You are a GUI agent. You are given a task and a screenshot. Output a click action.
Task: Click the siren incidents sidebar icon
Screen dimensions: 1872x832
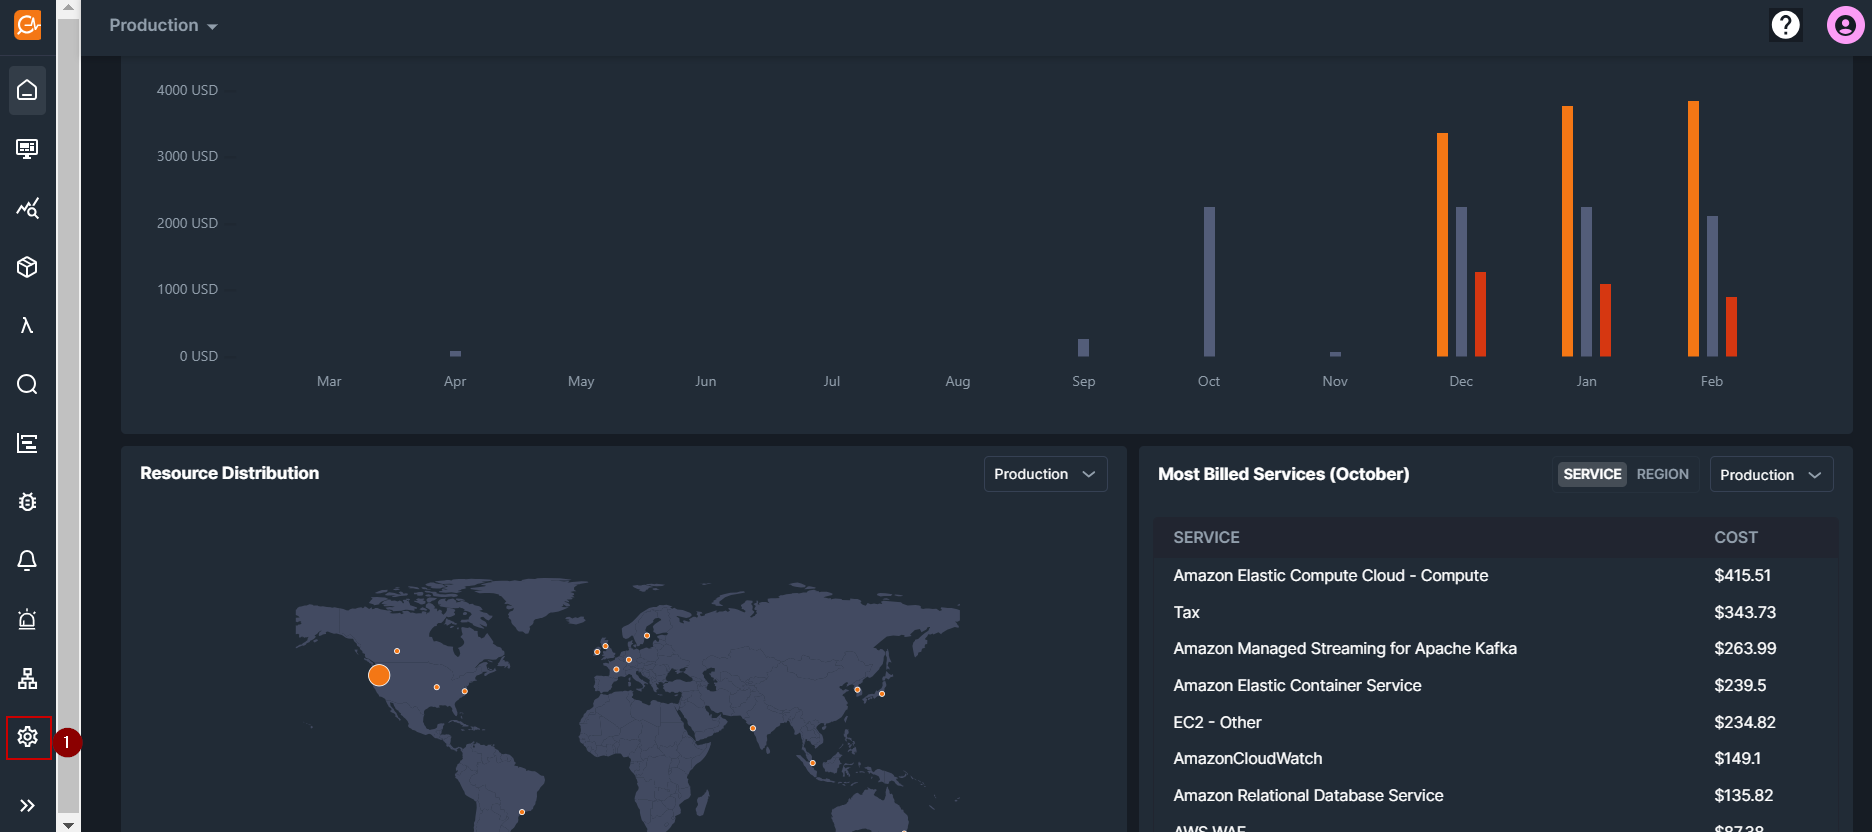(27, 620)
